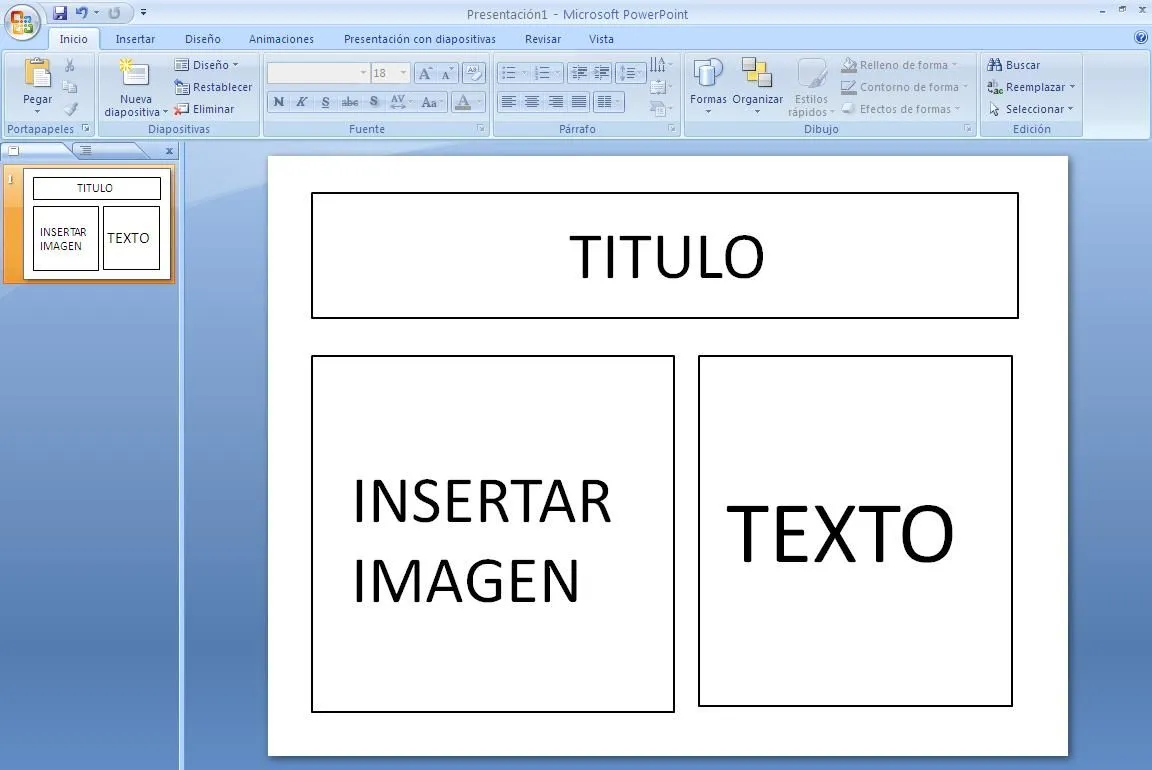Toggle justified text alignment

tap(578, 101)
